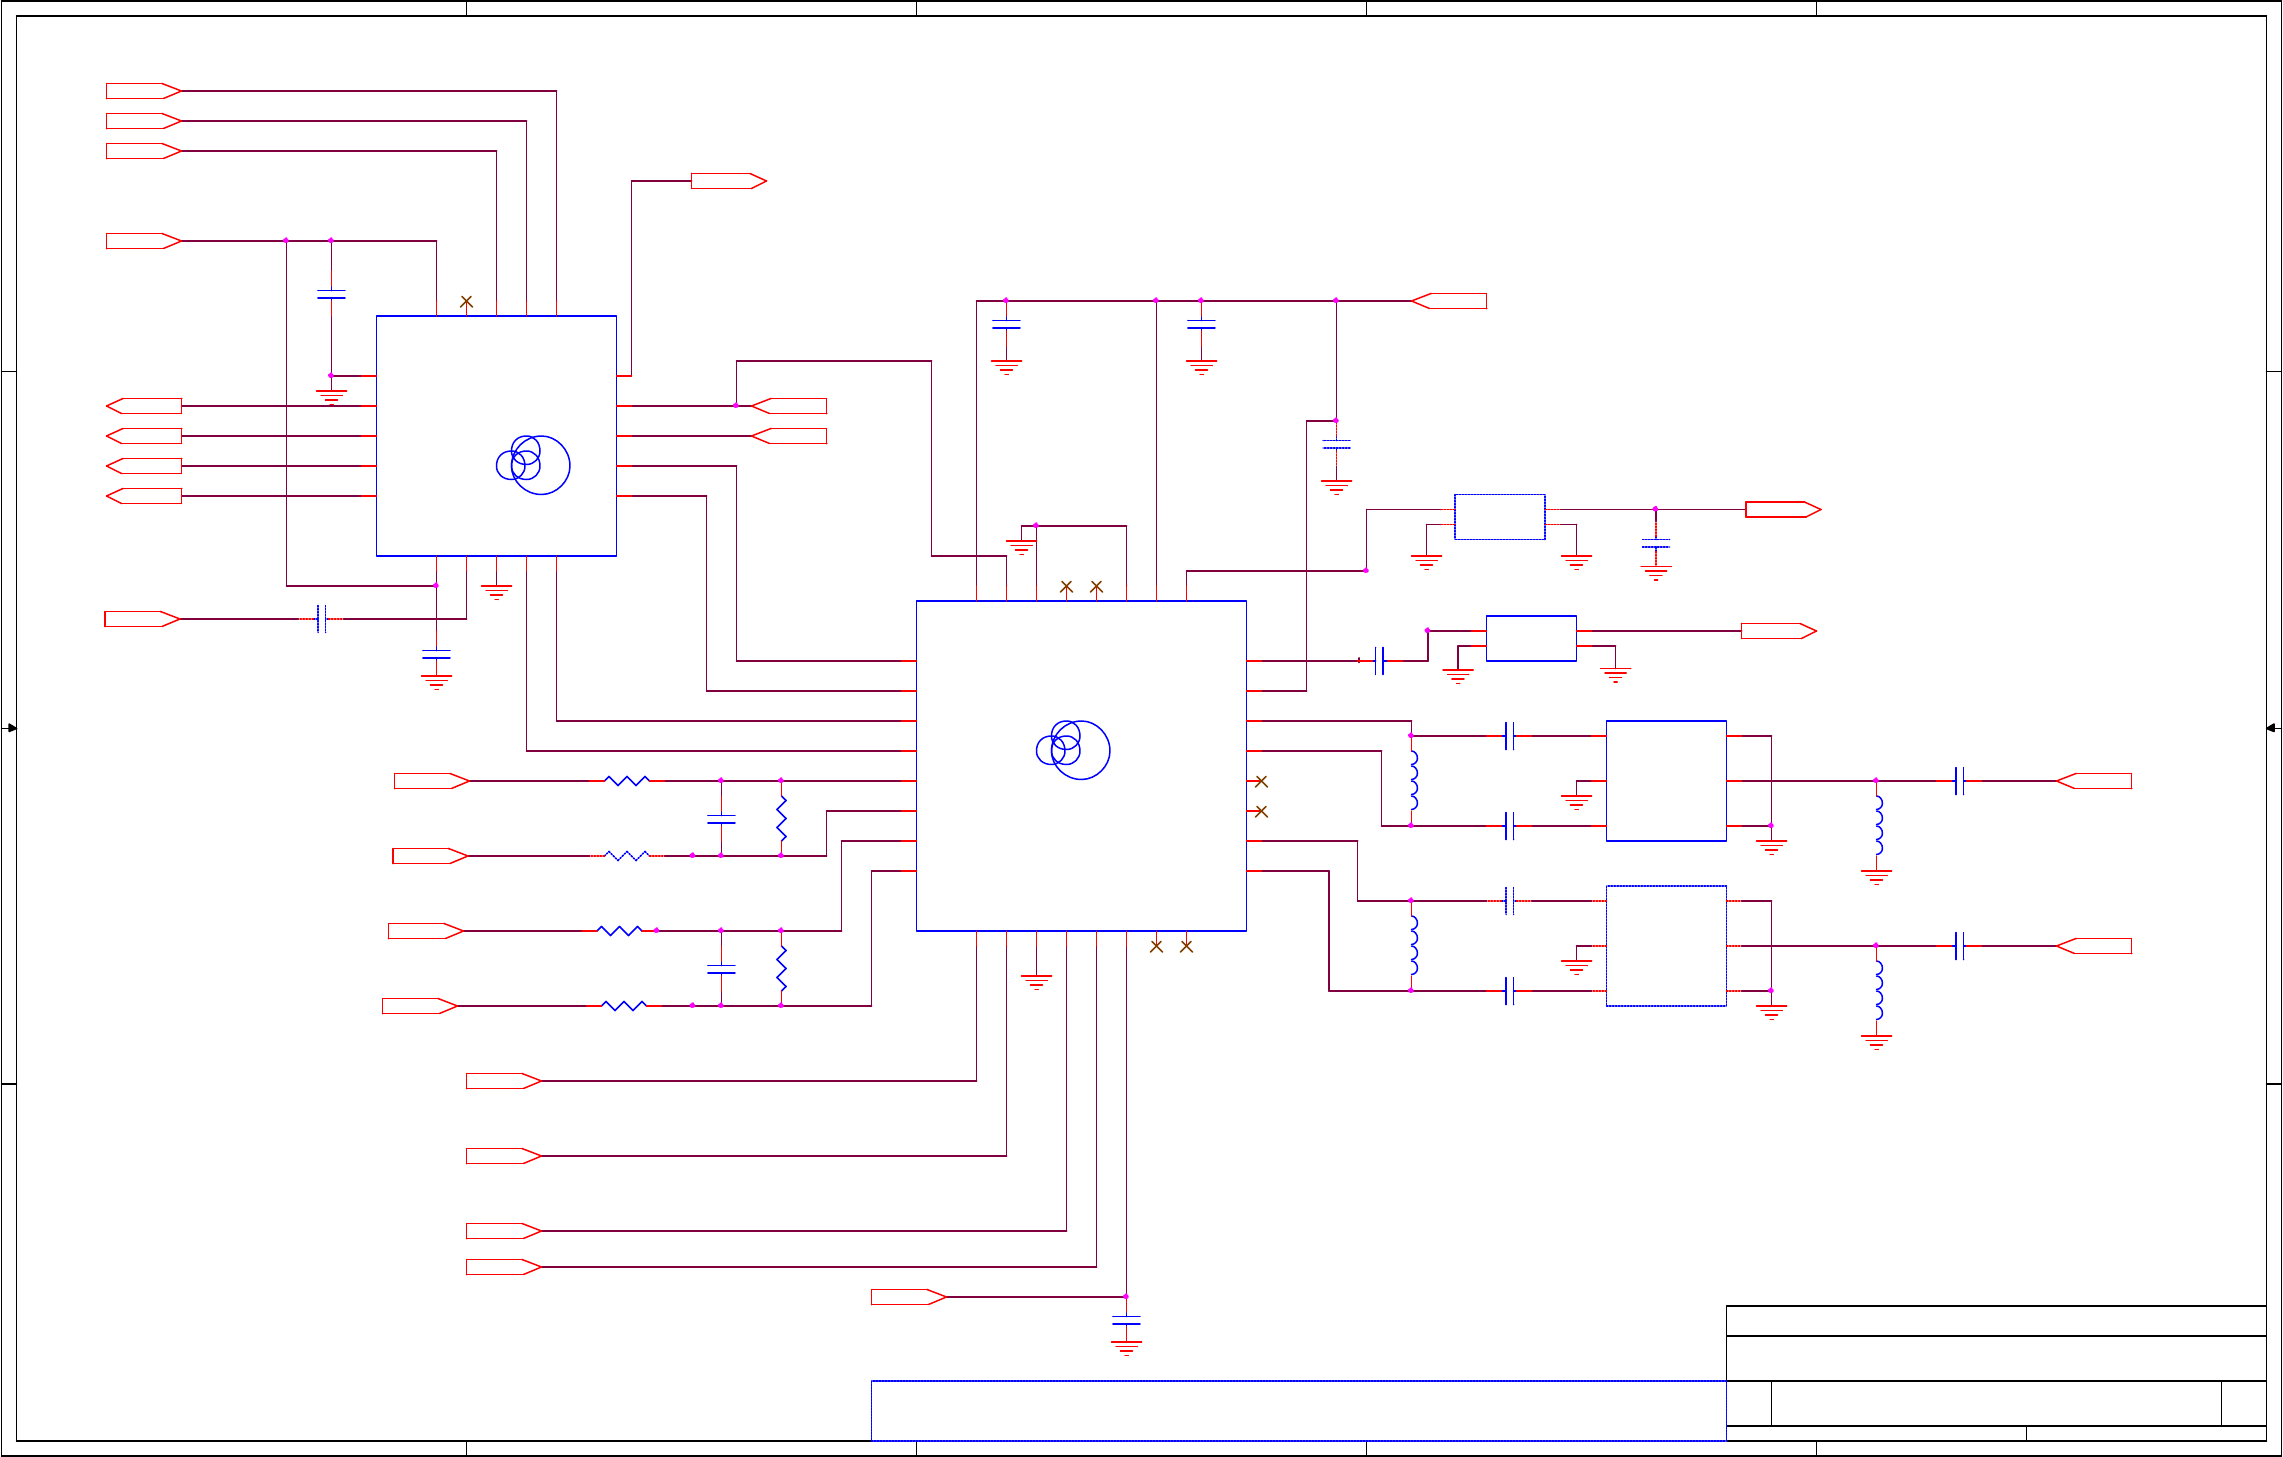Click the series capacitor before the upper-right output port

(1959, 781)
